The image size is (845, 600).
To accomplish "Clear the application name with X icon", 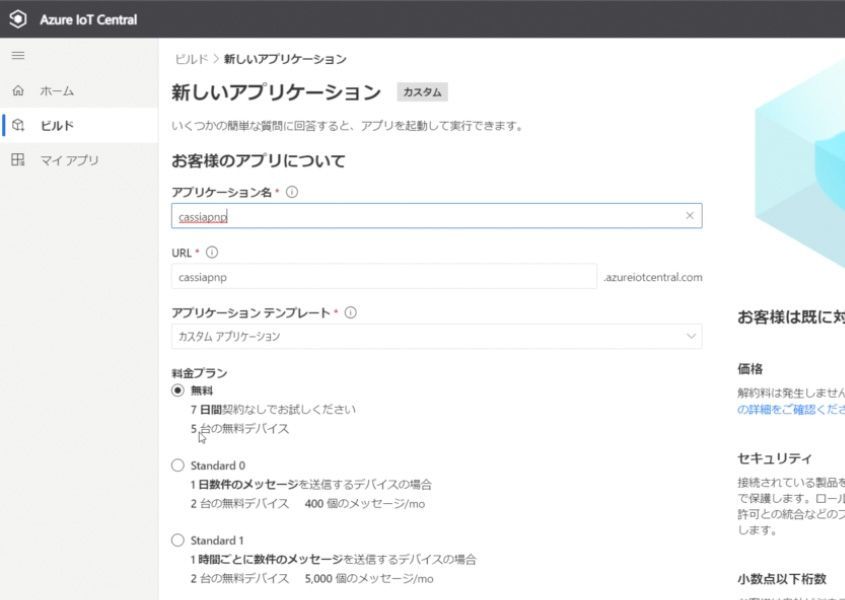I will tap(689, 215).
